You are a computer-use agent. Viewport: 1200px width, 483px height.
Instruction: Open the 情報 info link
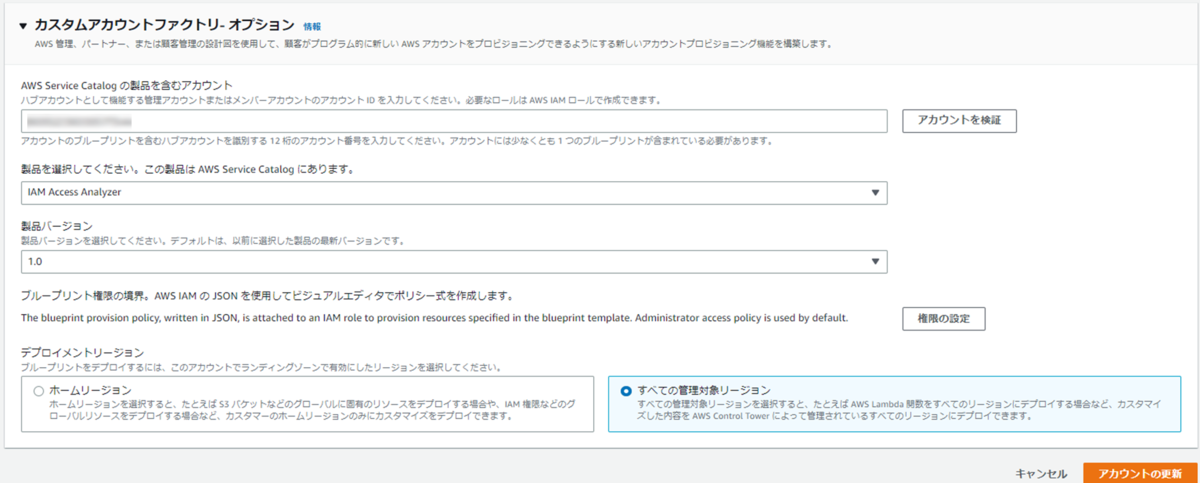point(312,26)
